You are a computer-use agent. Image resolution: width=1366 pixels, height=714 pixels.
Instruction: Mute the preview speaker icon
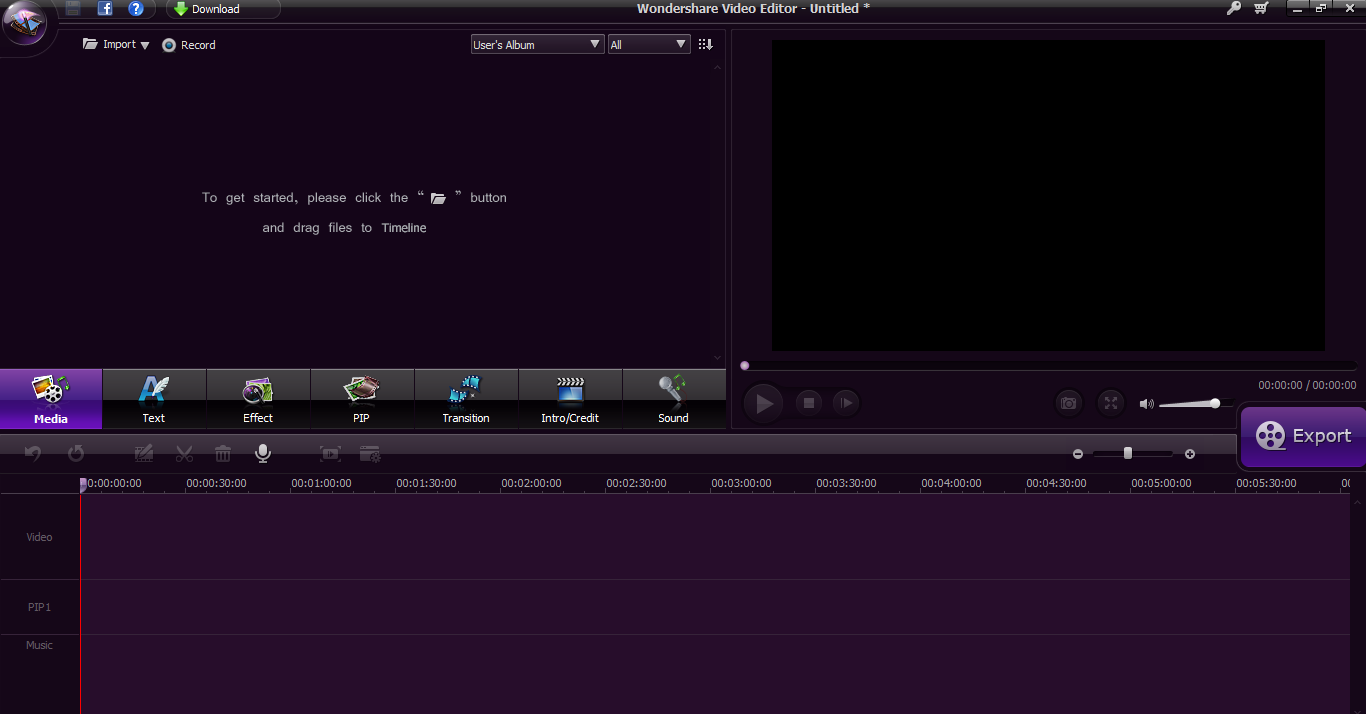(1147, 404)
